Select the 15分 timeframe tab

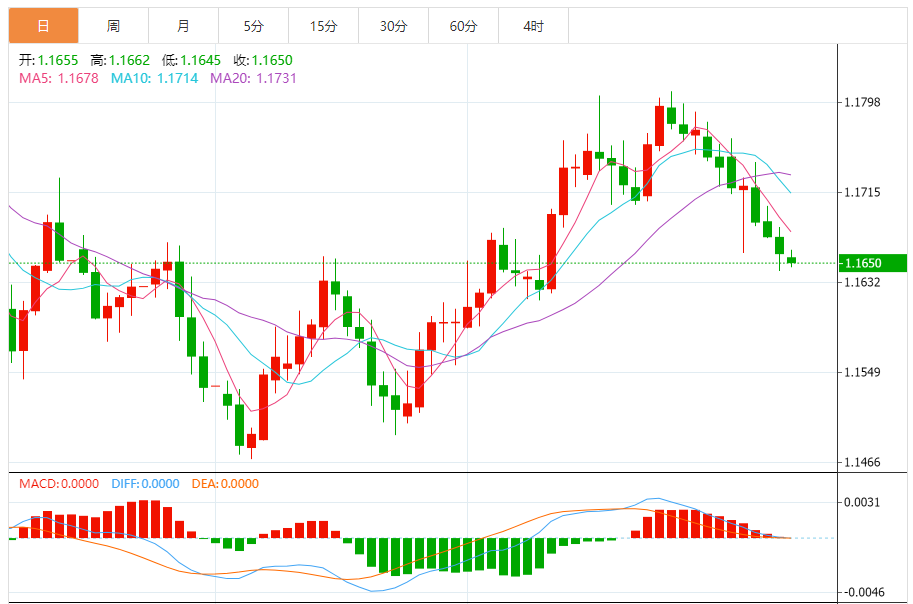click(x=323, y=26)
